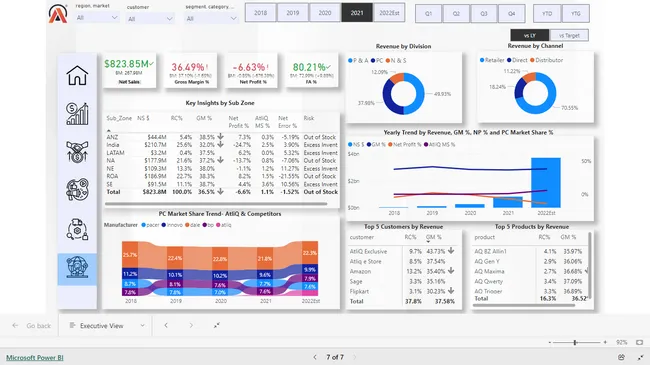Screen dimensions: 650x365
Task: Click Go back text button
Action: pos(39,326)
